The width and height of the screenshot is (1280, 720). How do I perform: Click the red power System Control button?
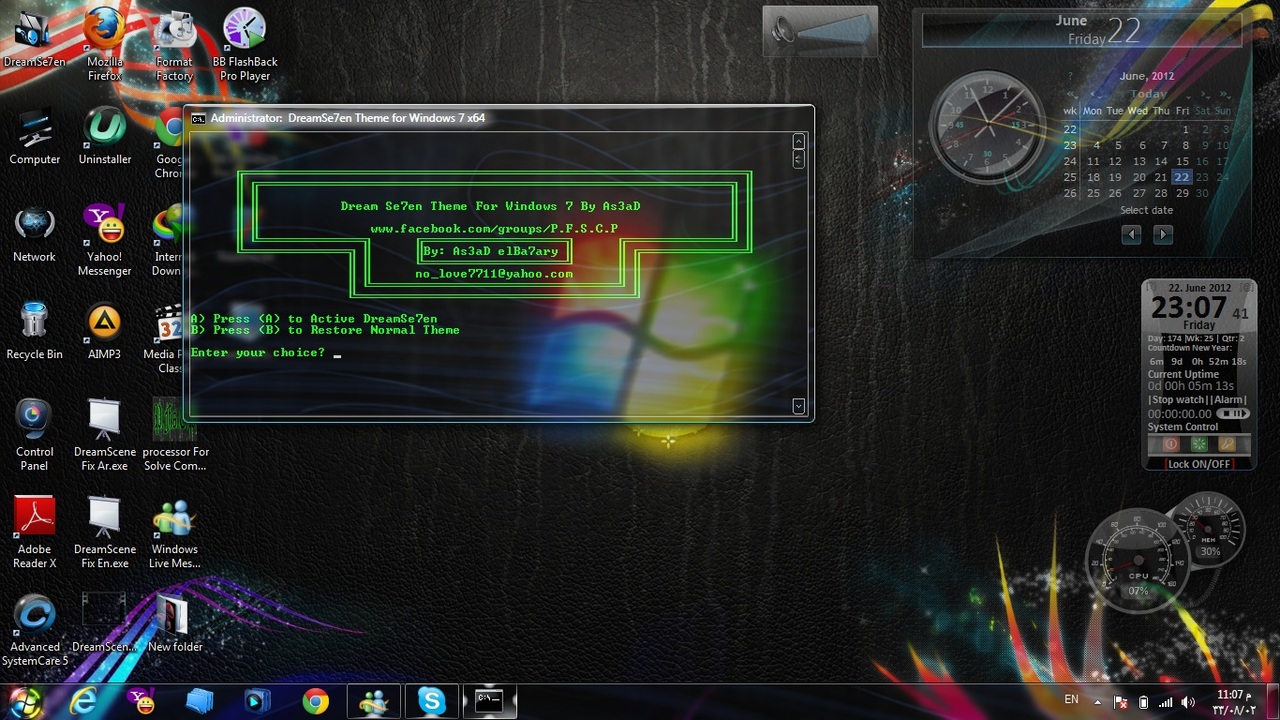(x=1171, y=443)
